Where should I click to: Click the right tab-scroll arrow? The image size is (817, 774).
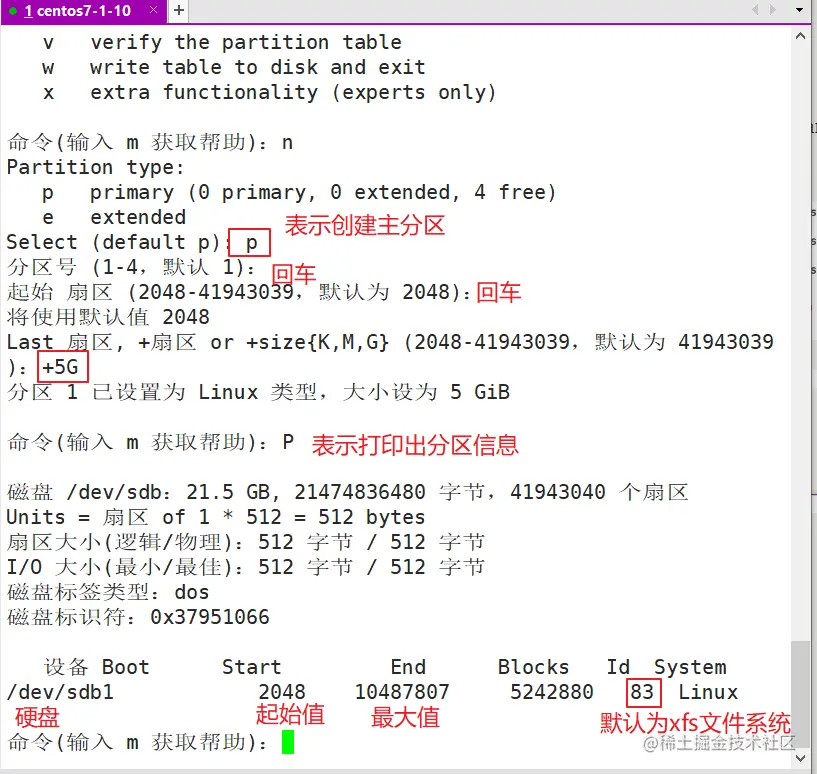click(772, 10)
